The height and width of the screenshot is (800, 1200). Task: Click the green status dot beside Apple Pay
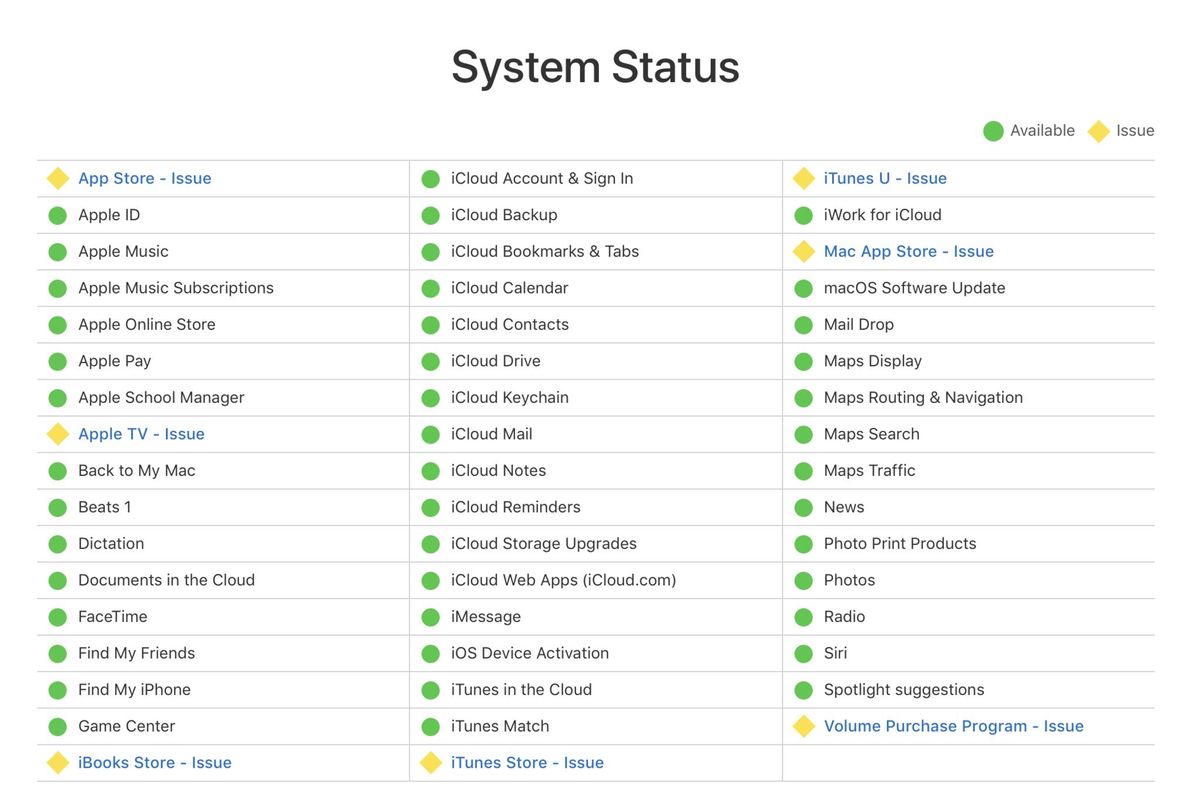[58, 361]
